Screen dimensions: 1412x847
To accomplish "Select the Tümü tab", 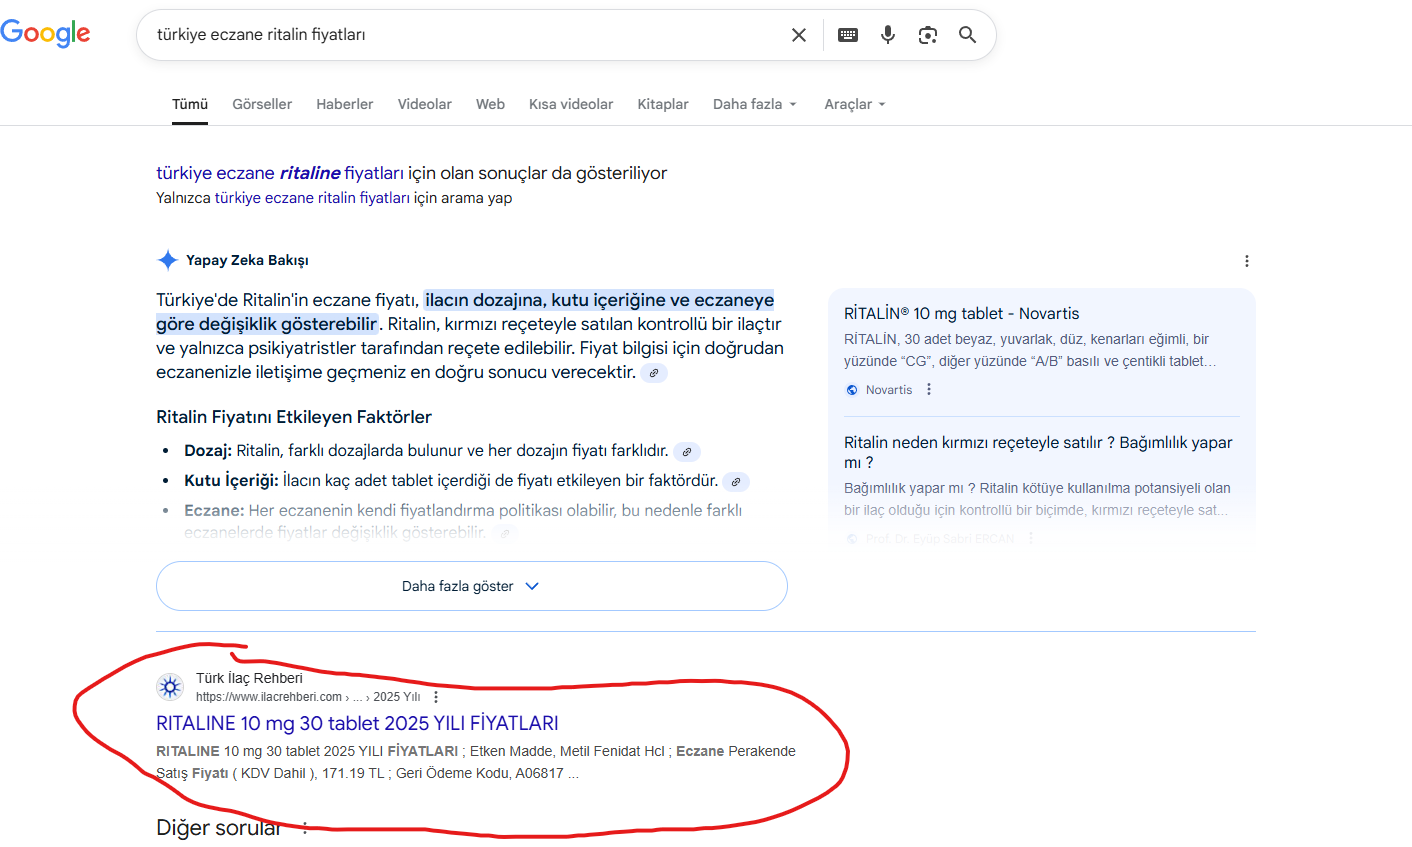I will [190, 104].
